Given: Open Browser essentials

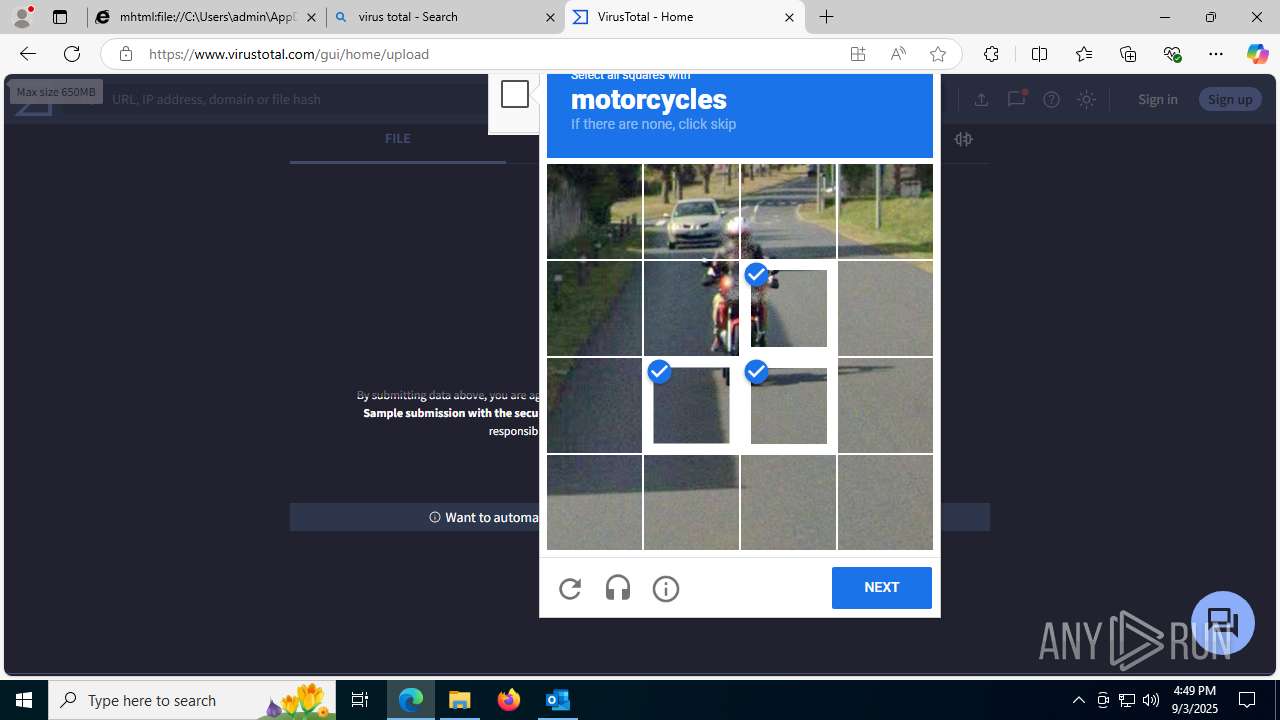Looking at the screenshot, I should (x=1172, y=54).
